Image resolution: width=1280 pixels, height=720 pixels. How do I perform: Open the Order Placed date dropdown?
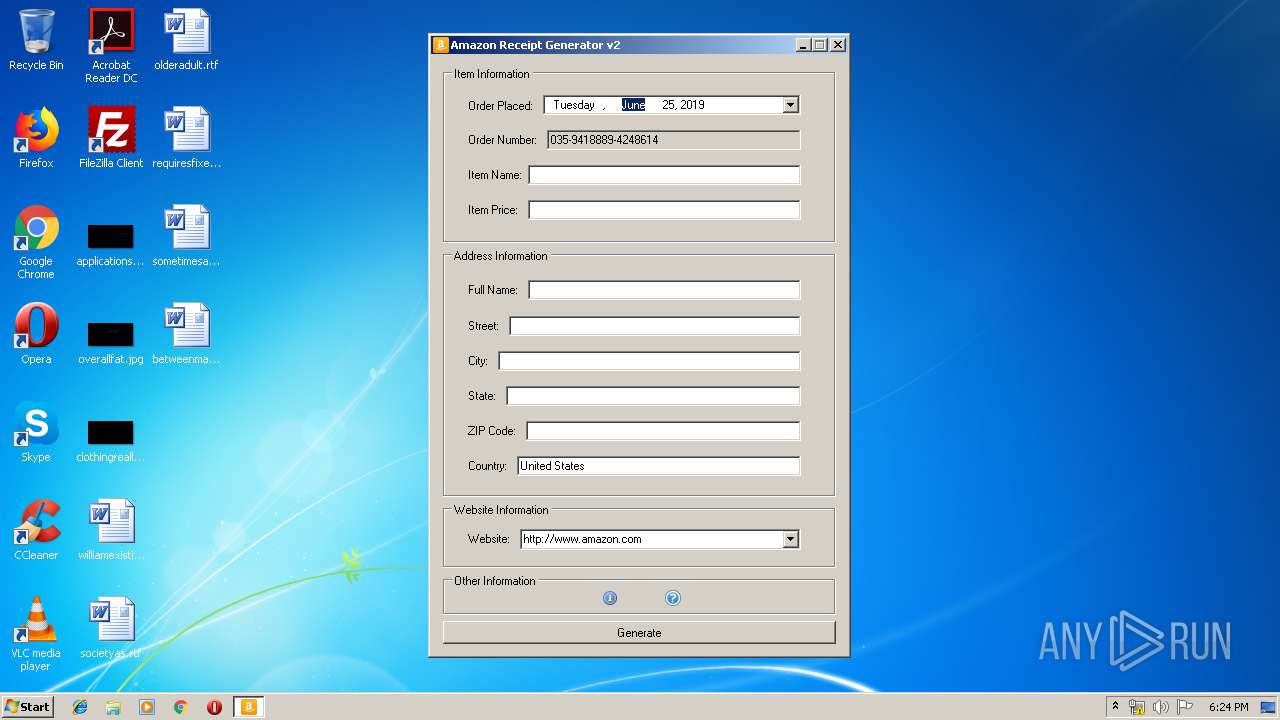pos(790,105)
